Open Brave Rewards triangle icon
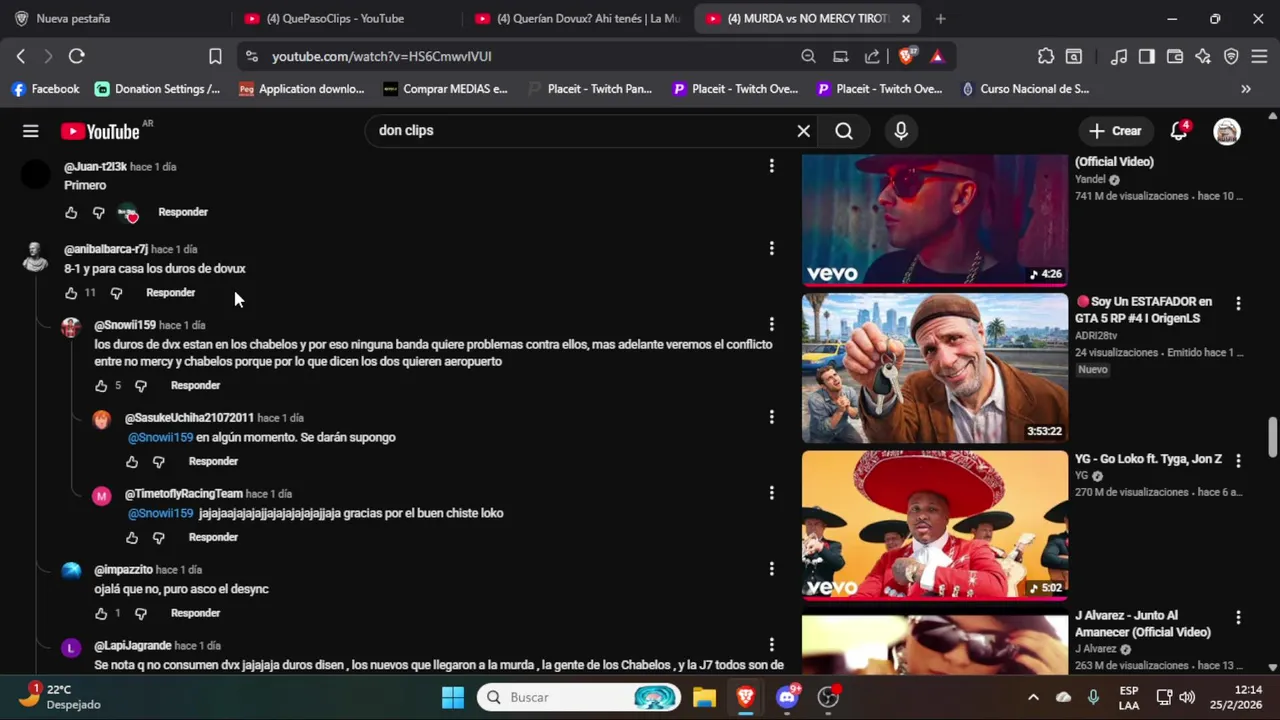Image resolution: width=1280 pixels, height=720 pixels. 937,57
